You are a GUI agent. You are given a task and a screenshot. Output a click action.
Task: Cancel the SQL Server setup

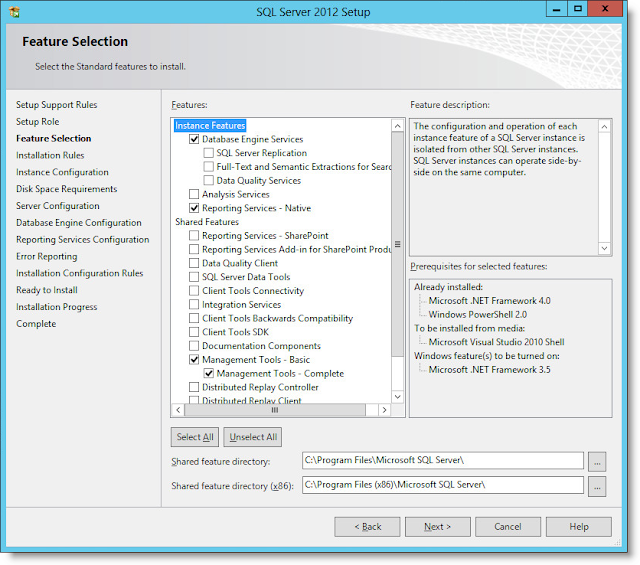508,527
